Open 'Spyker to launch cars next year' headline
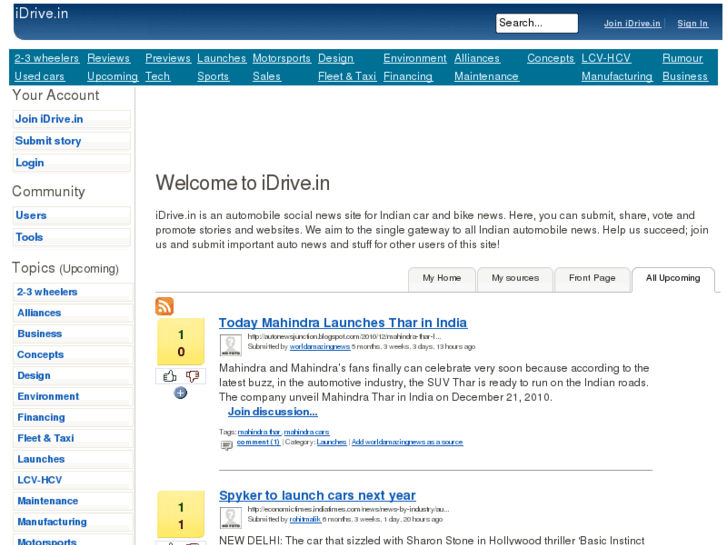This screenshot has width=727, height=545. (x=317, y=495)
